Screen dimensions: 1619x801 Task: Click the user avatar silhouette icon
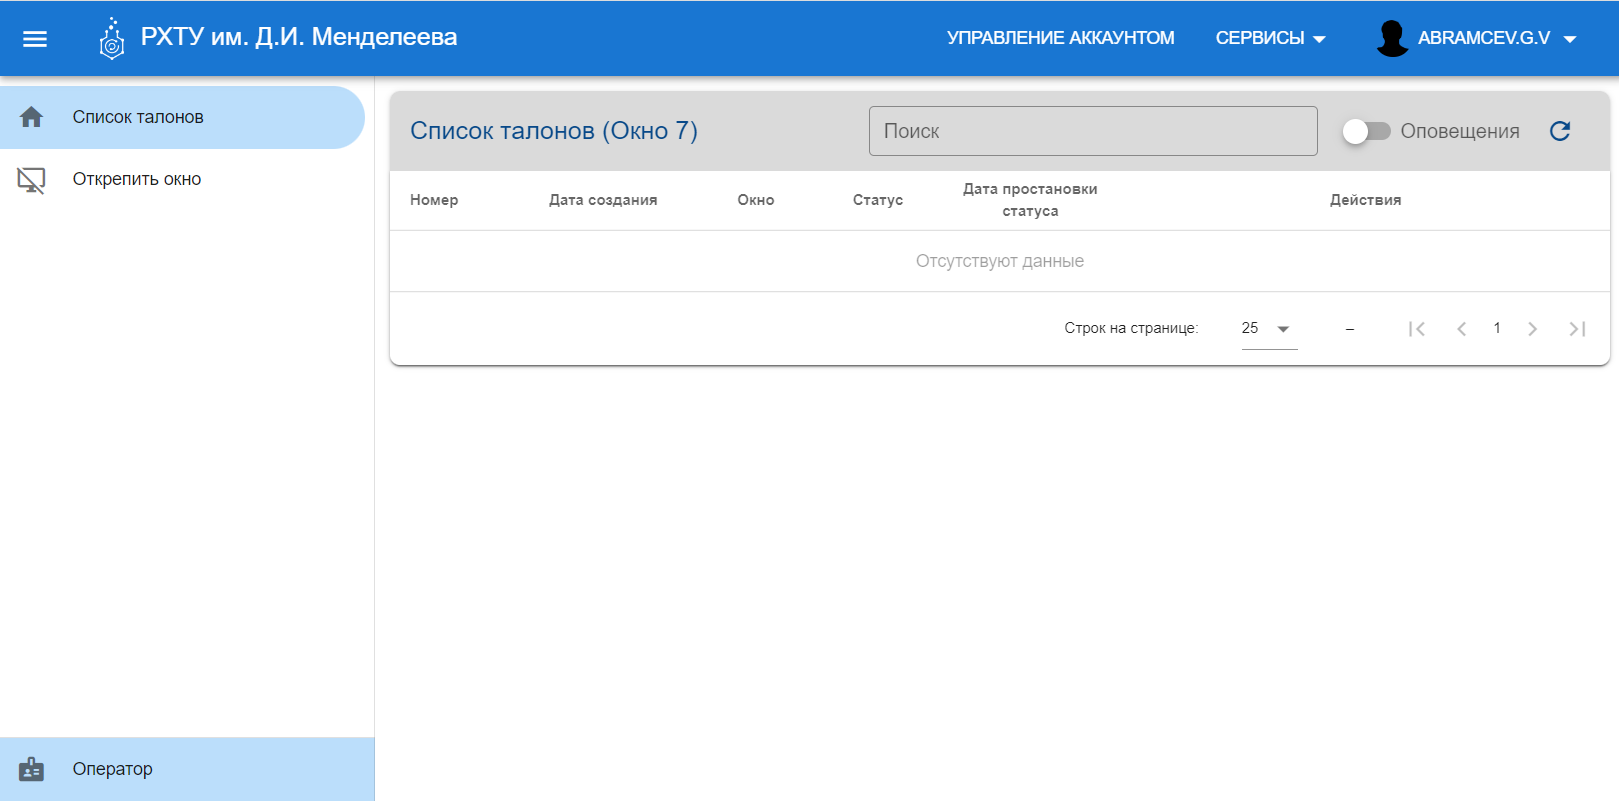click(1391, 39)
